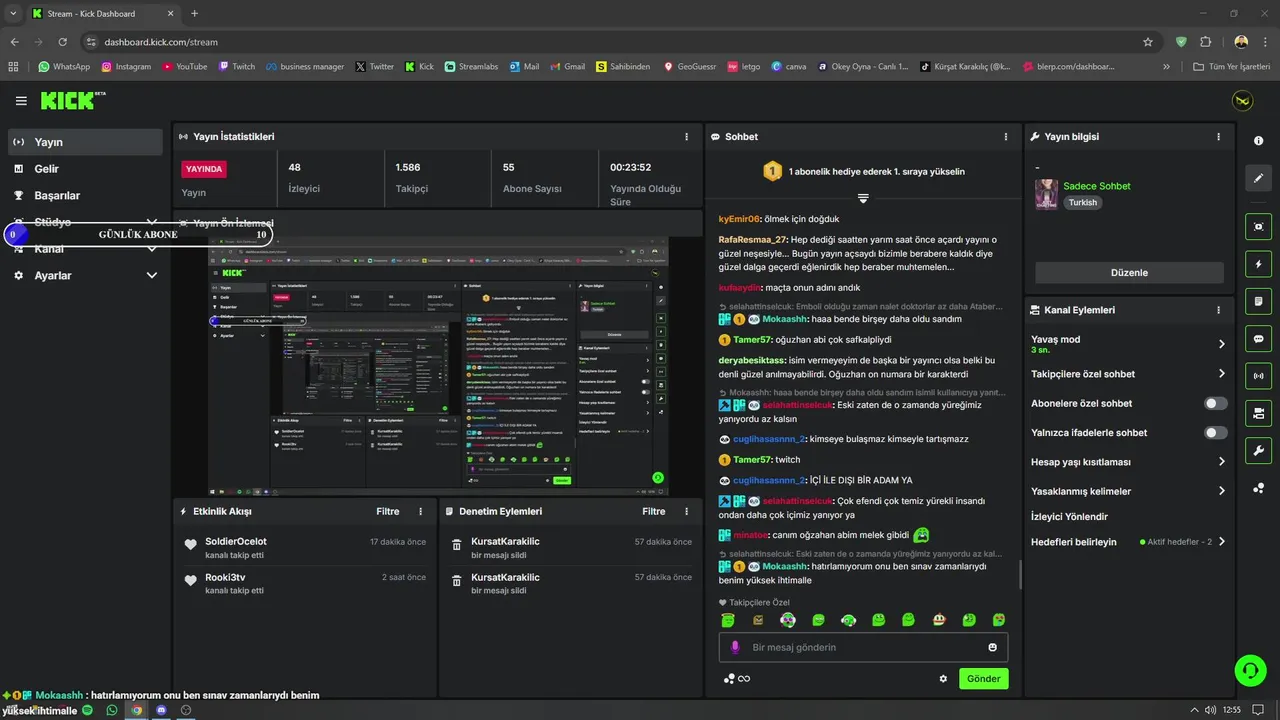This screenshot has height=720, width=1280.
Task: Open the hamburger menu beside the Kick logo
Action: tap(21, 101)
